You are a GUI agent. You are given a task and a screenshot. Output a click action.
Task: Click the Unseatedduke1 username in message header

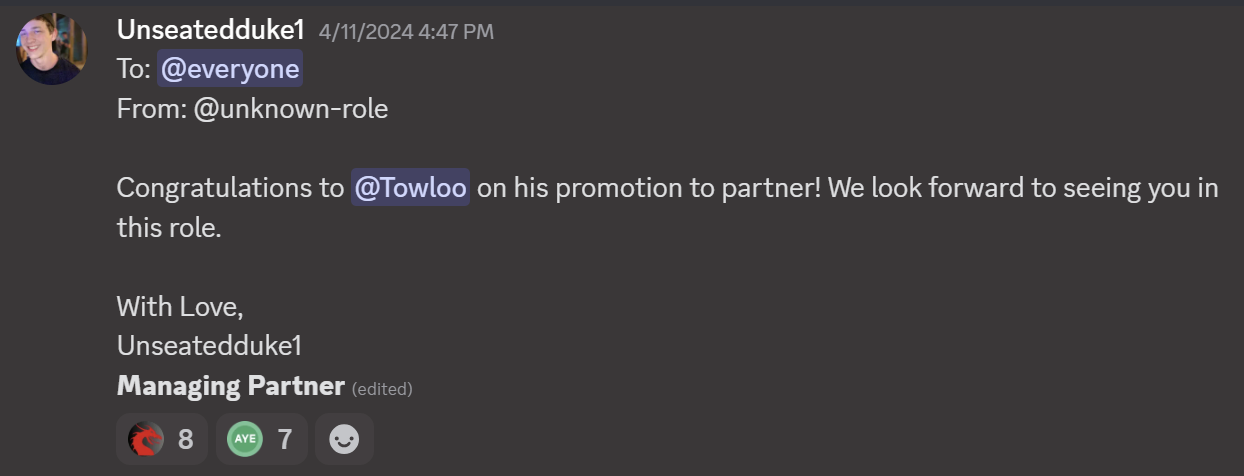(x=210, y=30)
